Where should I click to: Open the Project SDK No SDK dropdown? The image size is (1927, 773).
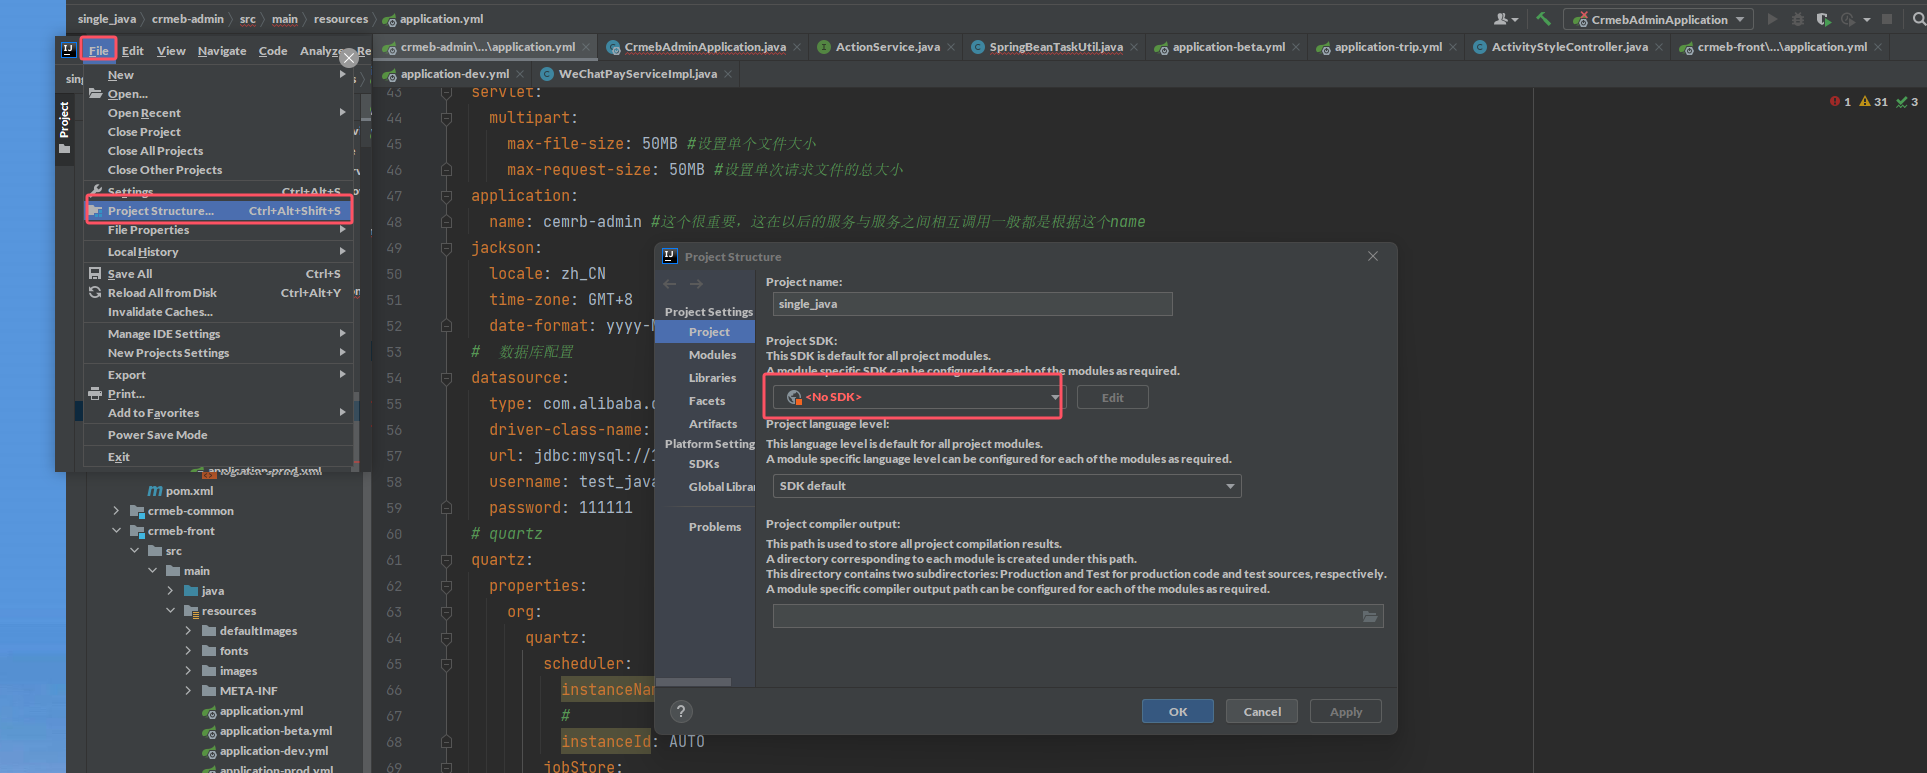click(x=917, y=397)
